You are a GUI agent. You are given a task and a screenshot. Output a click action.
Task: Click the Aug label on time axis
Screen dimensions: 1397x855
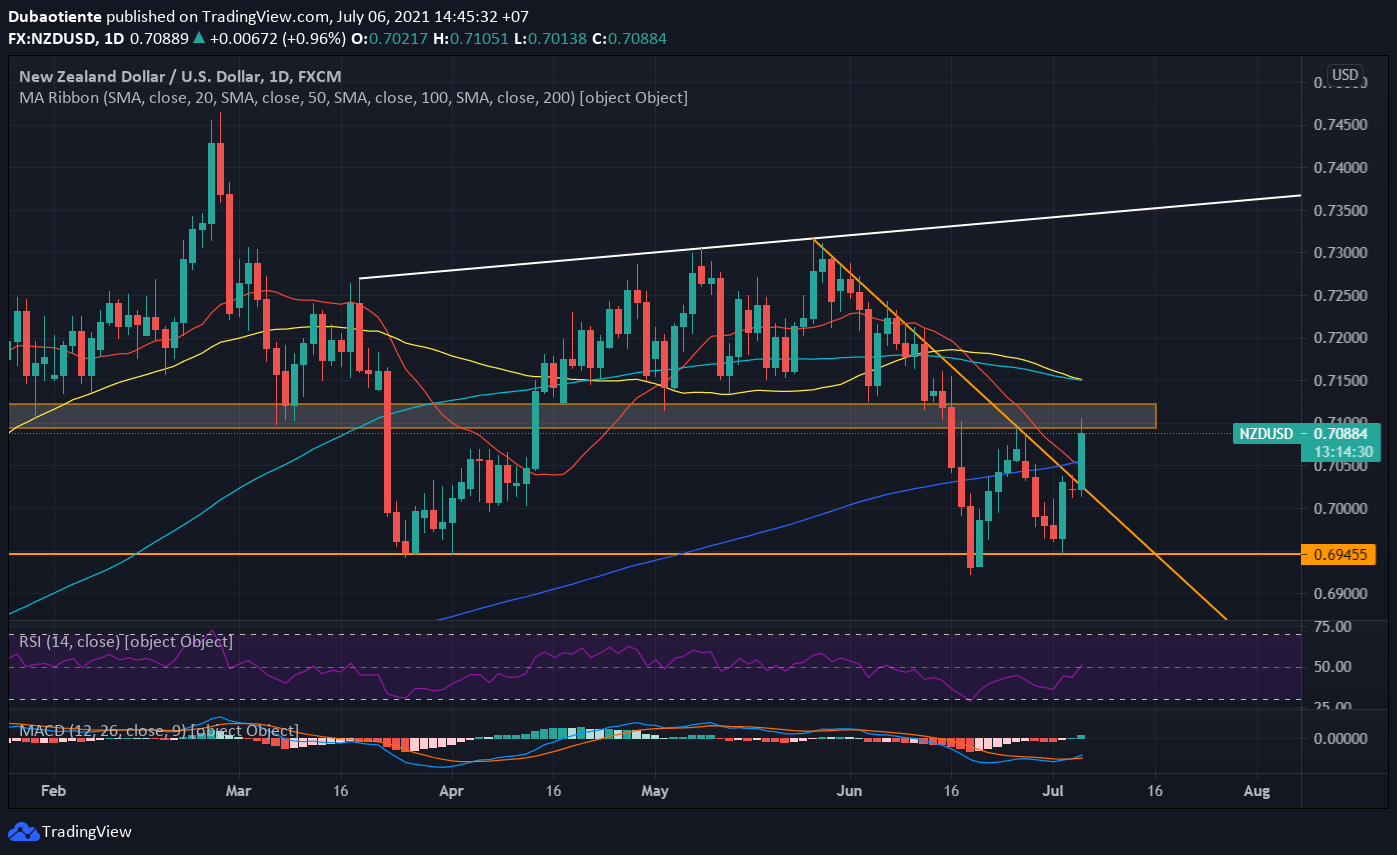coord(1257,791)
